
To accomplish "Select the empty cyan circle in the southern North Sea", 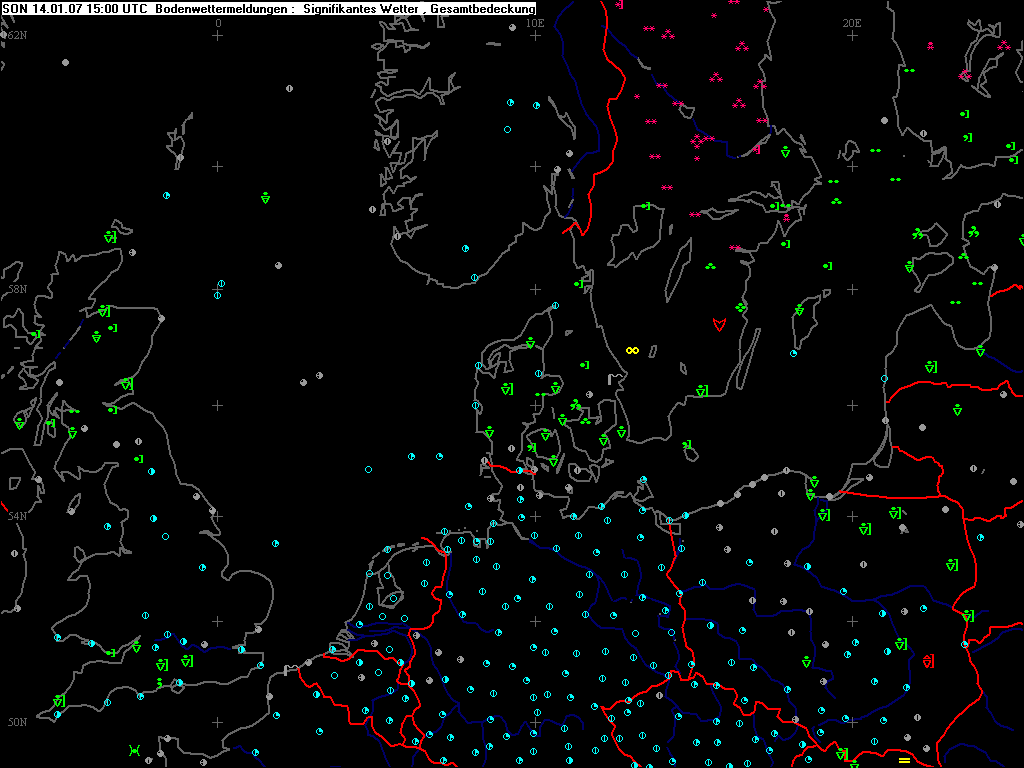I will (x=368, y=469).
